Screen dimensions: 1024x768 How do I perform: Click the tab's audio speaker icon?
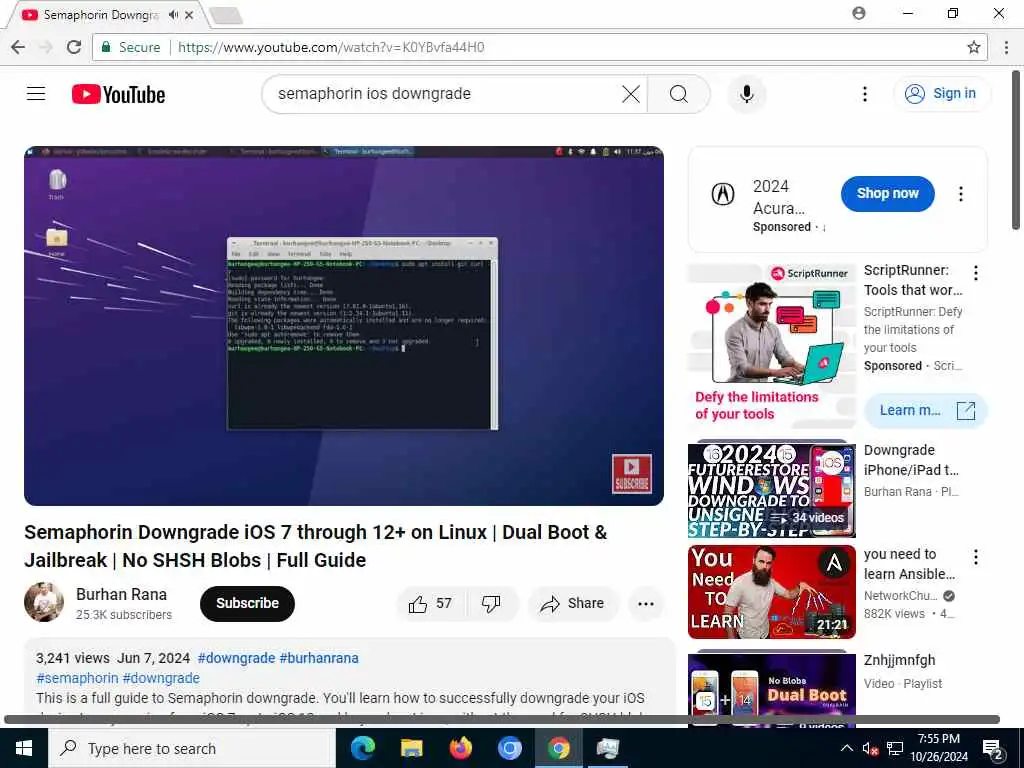pyautogui.click(x=173, y=14)
